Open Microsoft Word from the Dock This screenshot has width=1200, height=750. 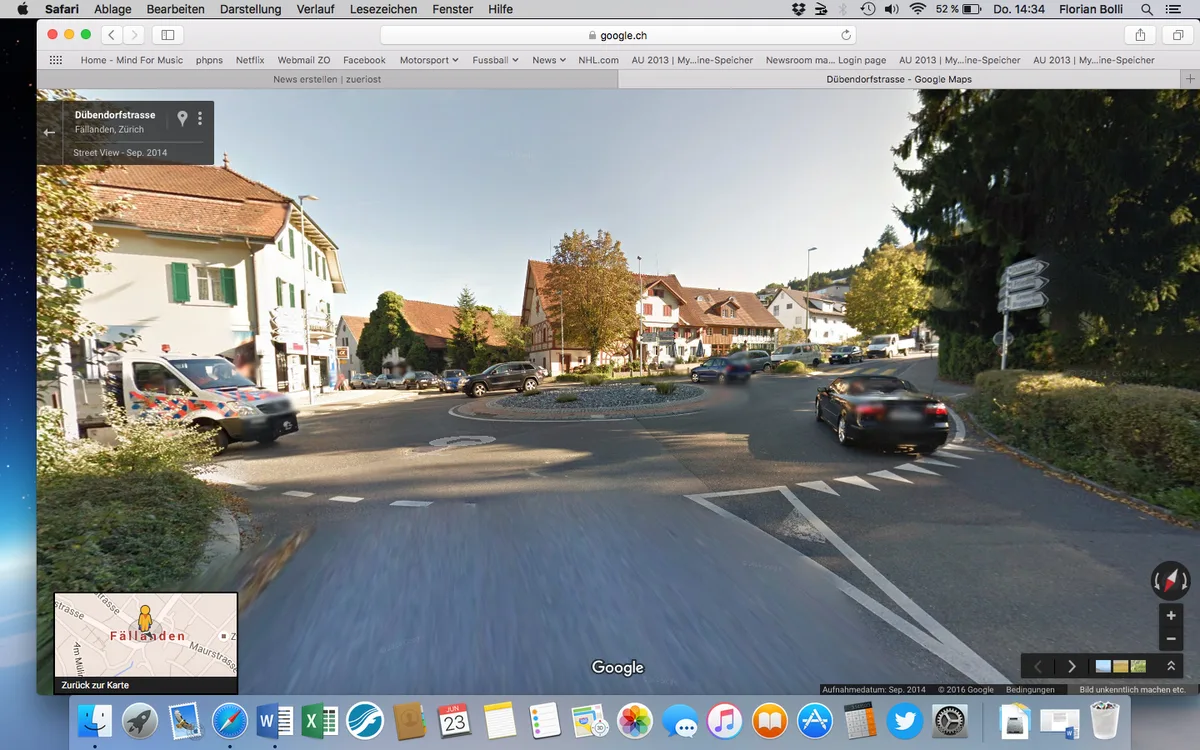tap(274, 721)
